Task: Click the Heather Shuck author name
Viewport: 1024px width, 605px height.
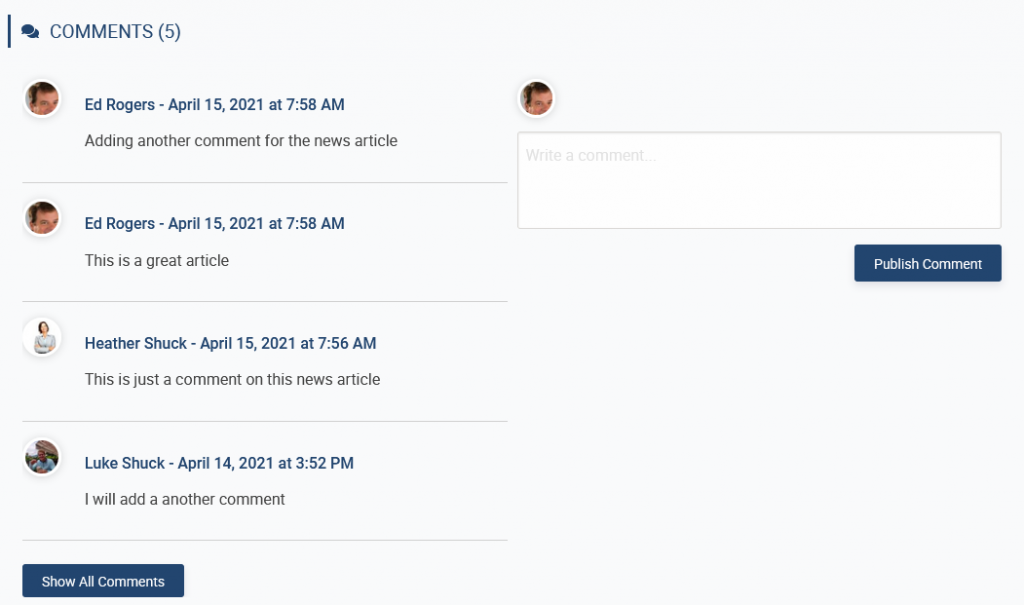Action: tap(135, 344)
